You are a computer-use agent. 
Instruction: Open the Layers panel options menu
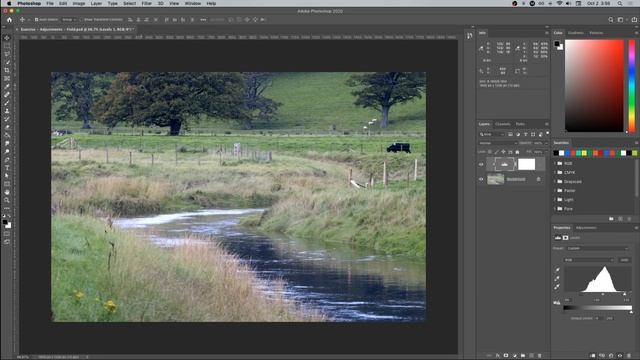point(547,124)
